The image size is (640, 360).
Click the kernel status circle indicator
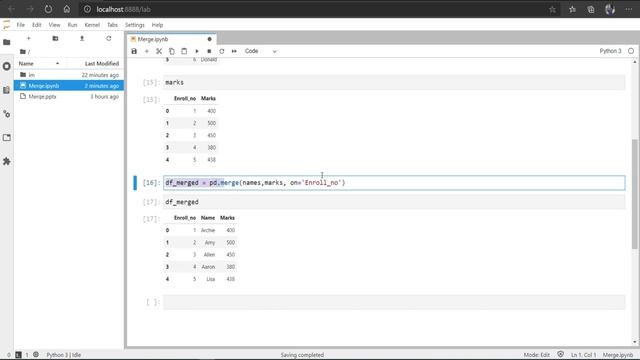(x=631, y=51)
